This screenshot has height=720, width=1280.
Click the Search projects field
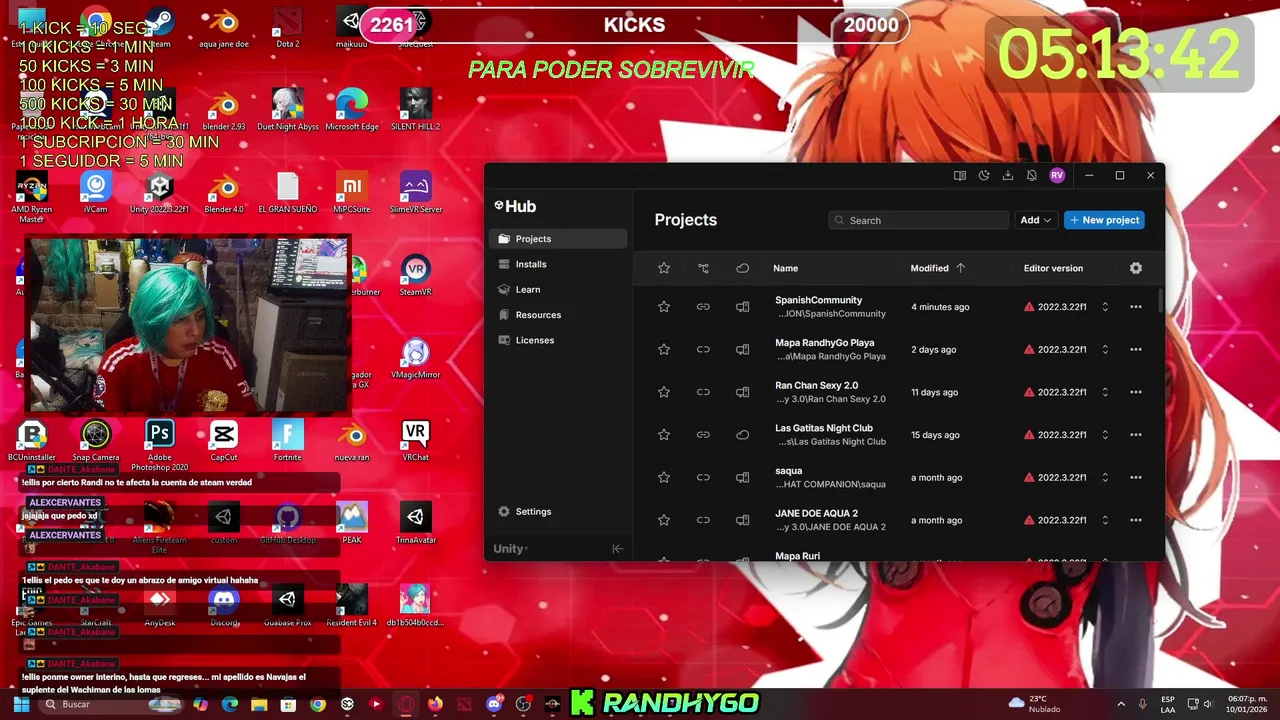click(918, 220)
